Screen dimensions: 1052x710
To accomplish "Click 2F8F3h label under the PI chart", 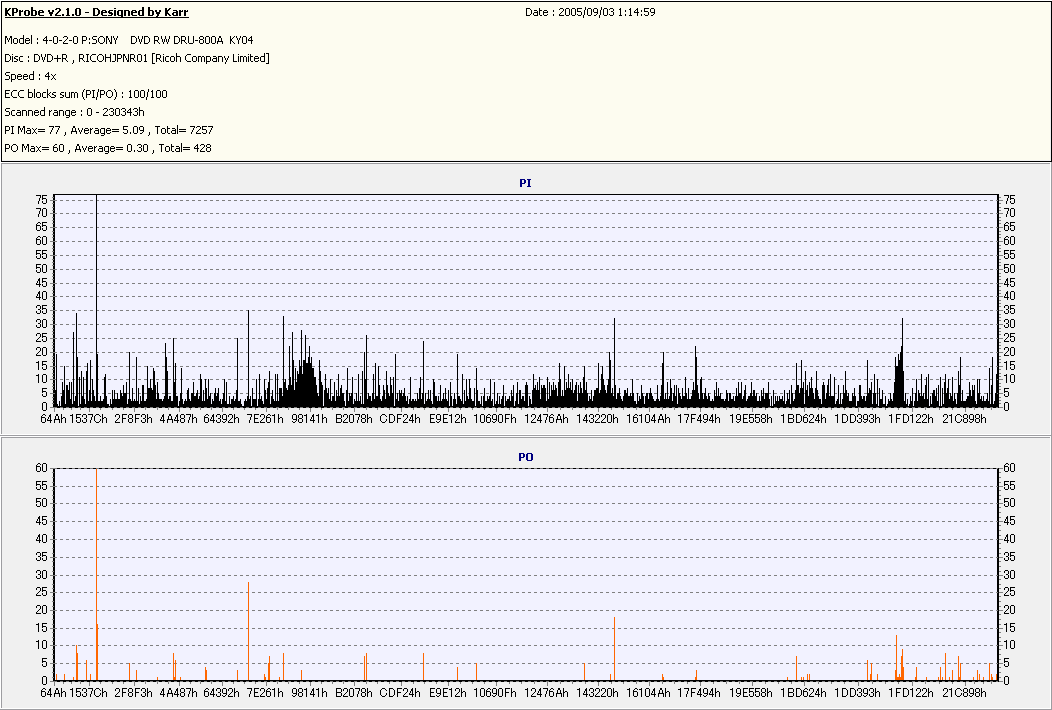I will tap(134, 419).
